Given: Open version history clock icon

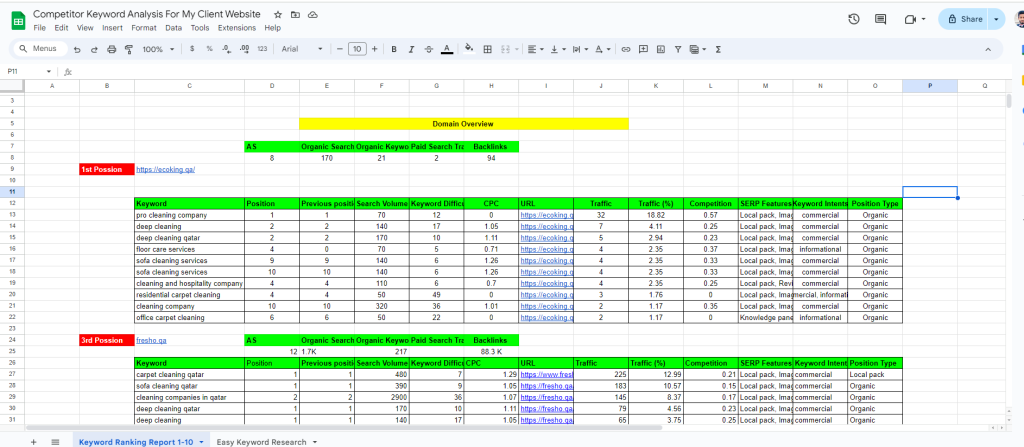Looking at the screenshot, I should (853, 19).
